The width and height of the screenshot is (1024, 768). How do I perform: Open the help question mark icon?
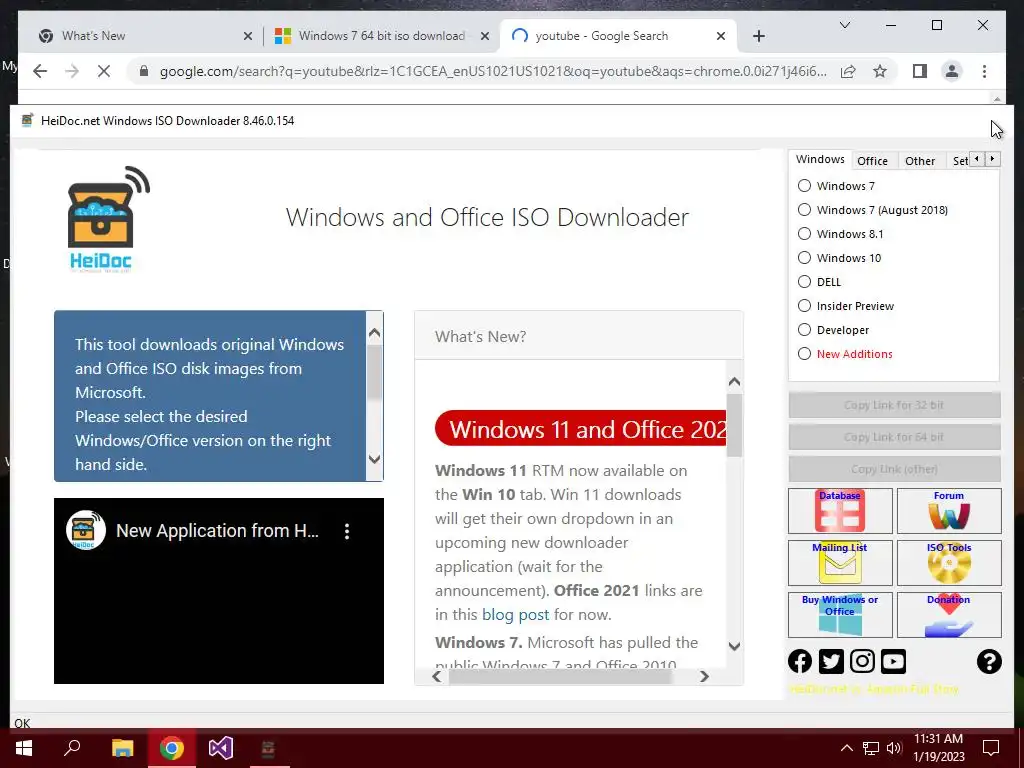tap(989, 662)
